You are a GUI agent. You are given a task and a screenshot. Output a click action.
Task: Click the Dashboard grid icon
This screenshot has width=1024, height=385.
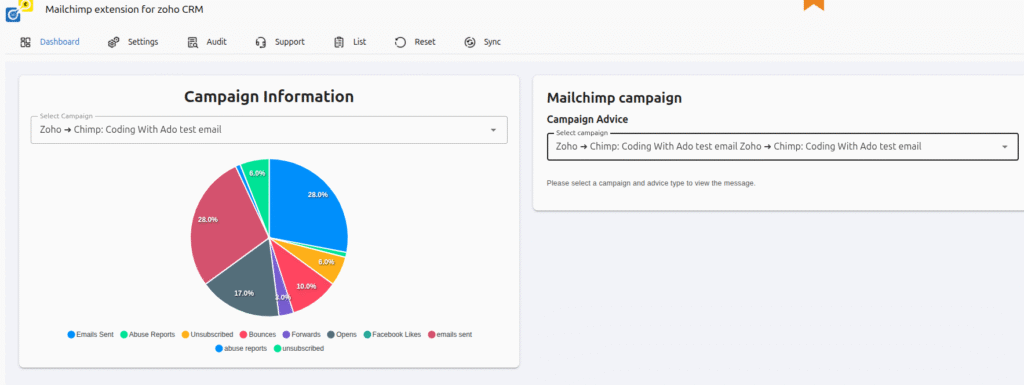point(25,42)
